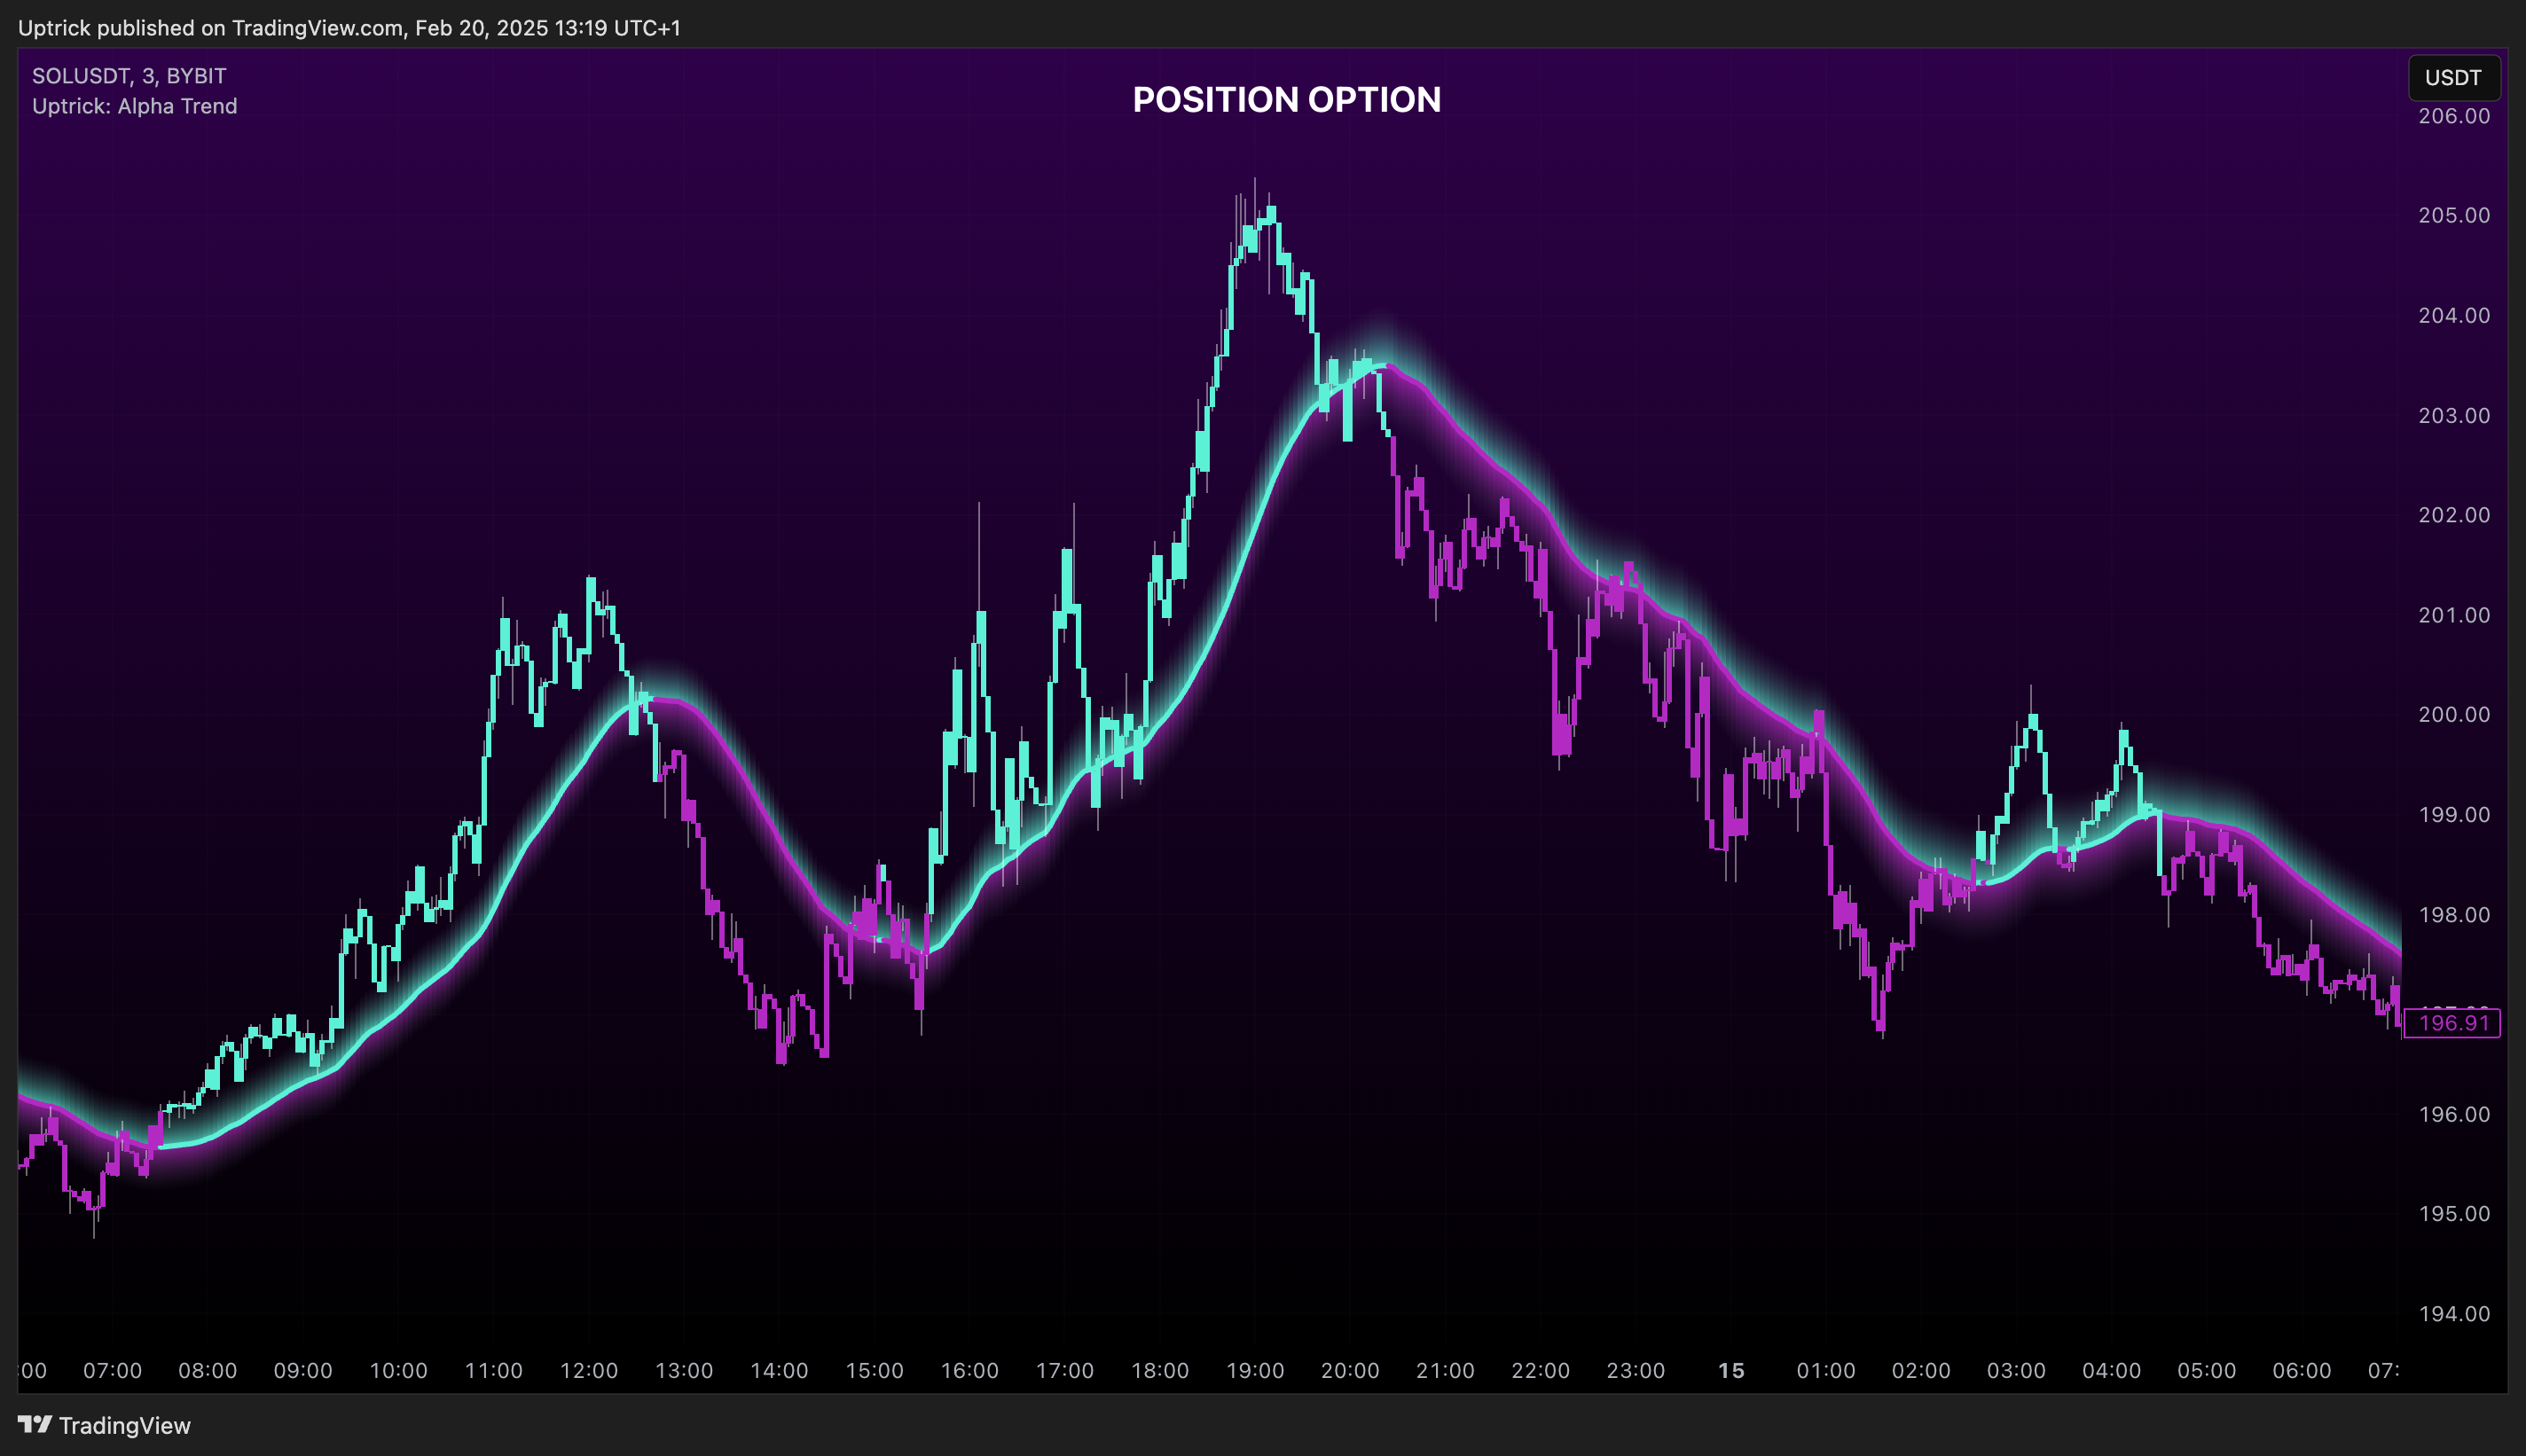
Task: Click the 19:00 time axis label
Action: point(1255,1370)
